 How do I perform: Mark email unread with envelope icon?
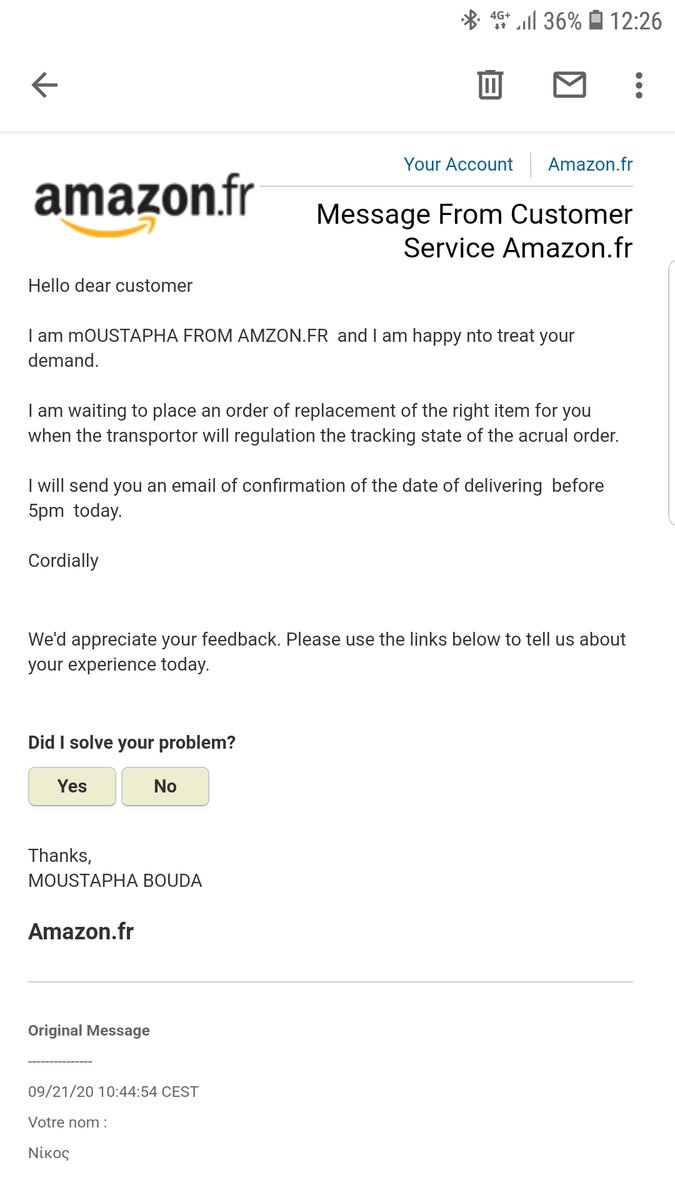tap(569, 85)
